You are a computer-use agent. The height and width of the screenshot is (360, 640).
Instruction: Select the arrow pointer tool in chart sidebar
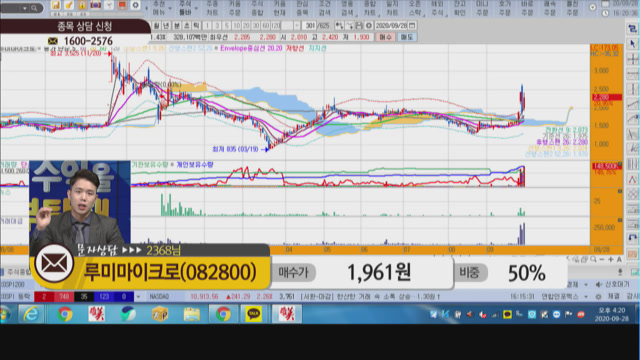632,44
